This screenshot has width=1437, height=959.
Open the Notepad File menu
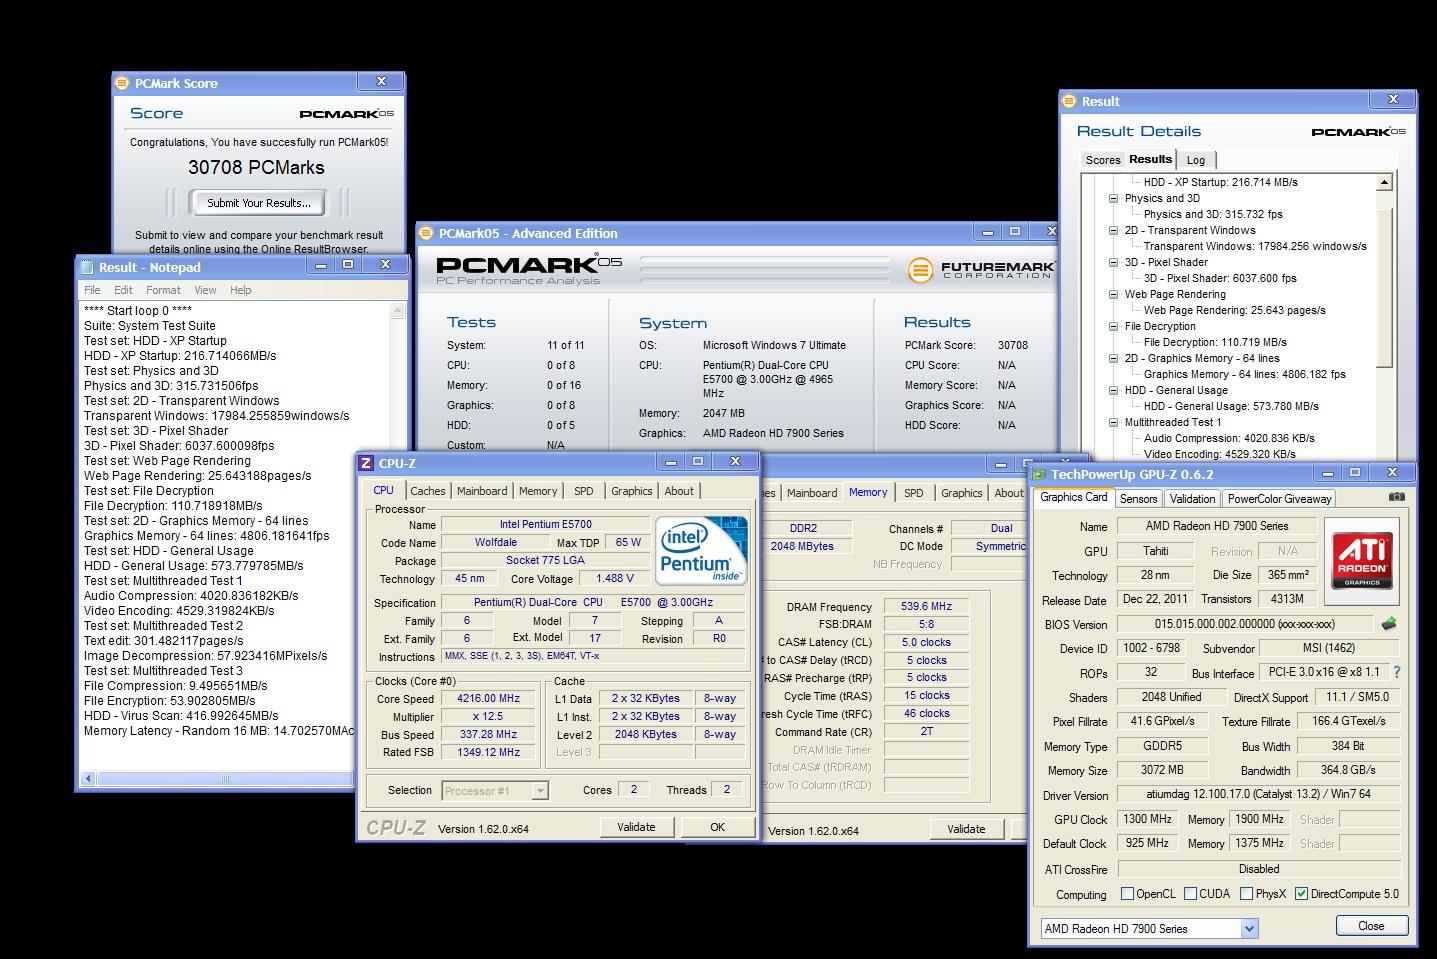pos(92,290)
